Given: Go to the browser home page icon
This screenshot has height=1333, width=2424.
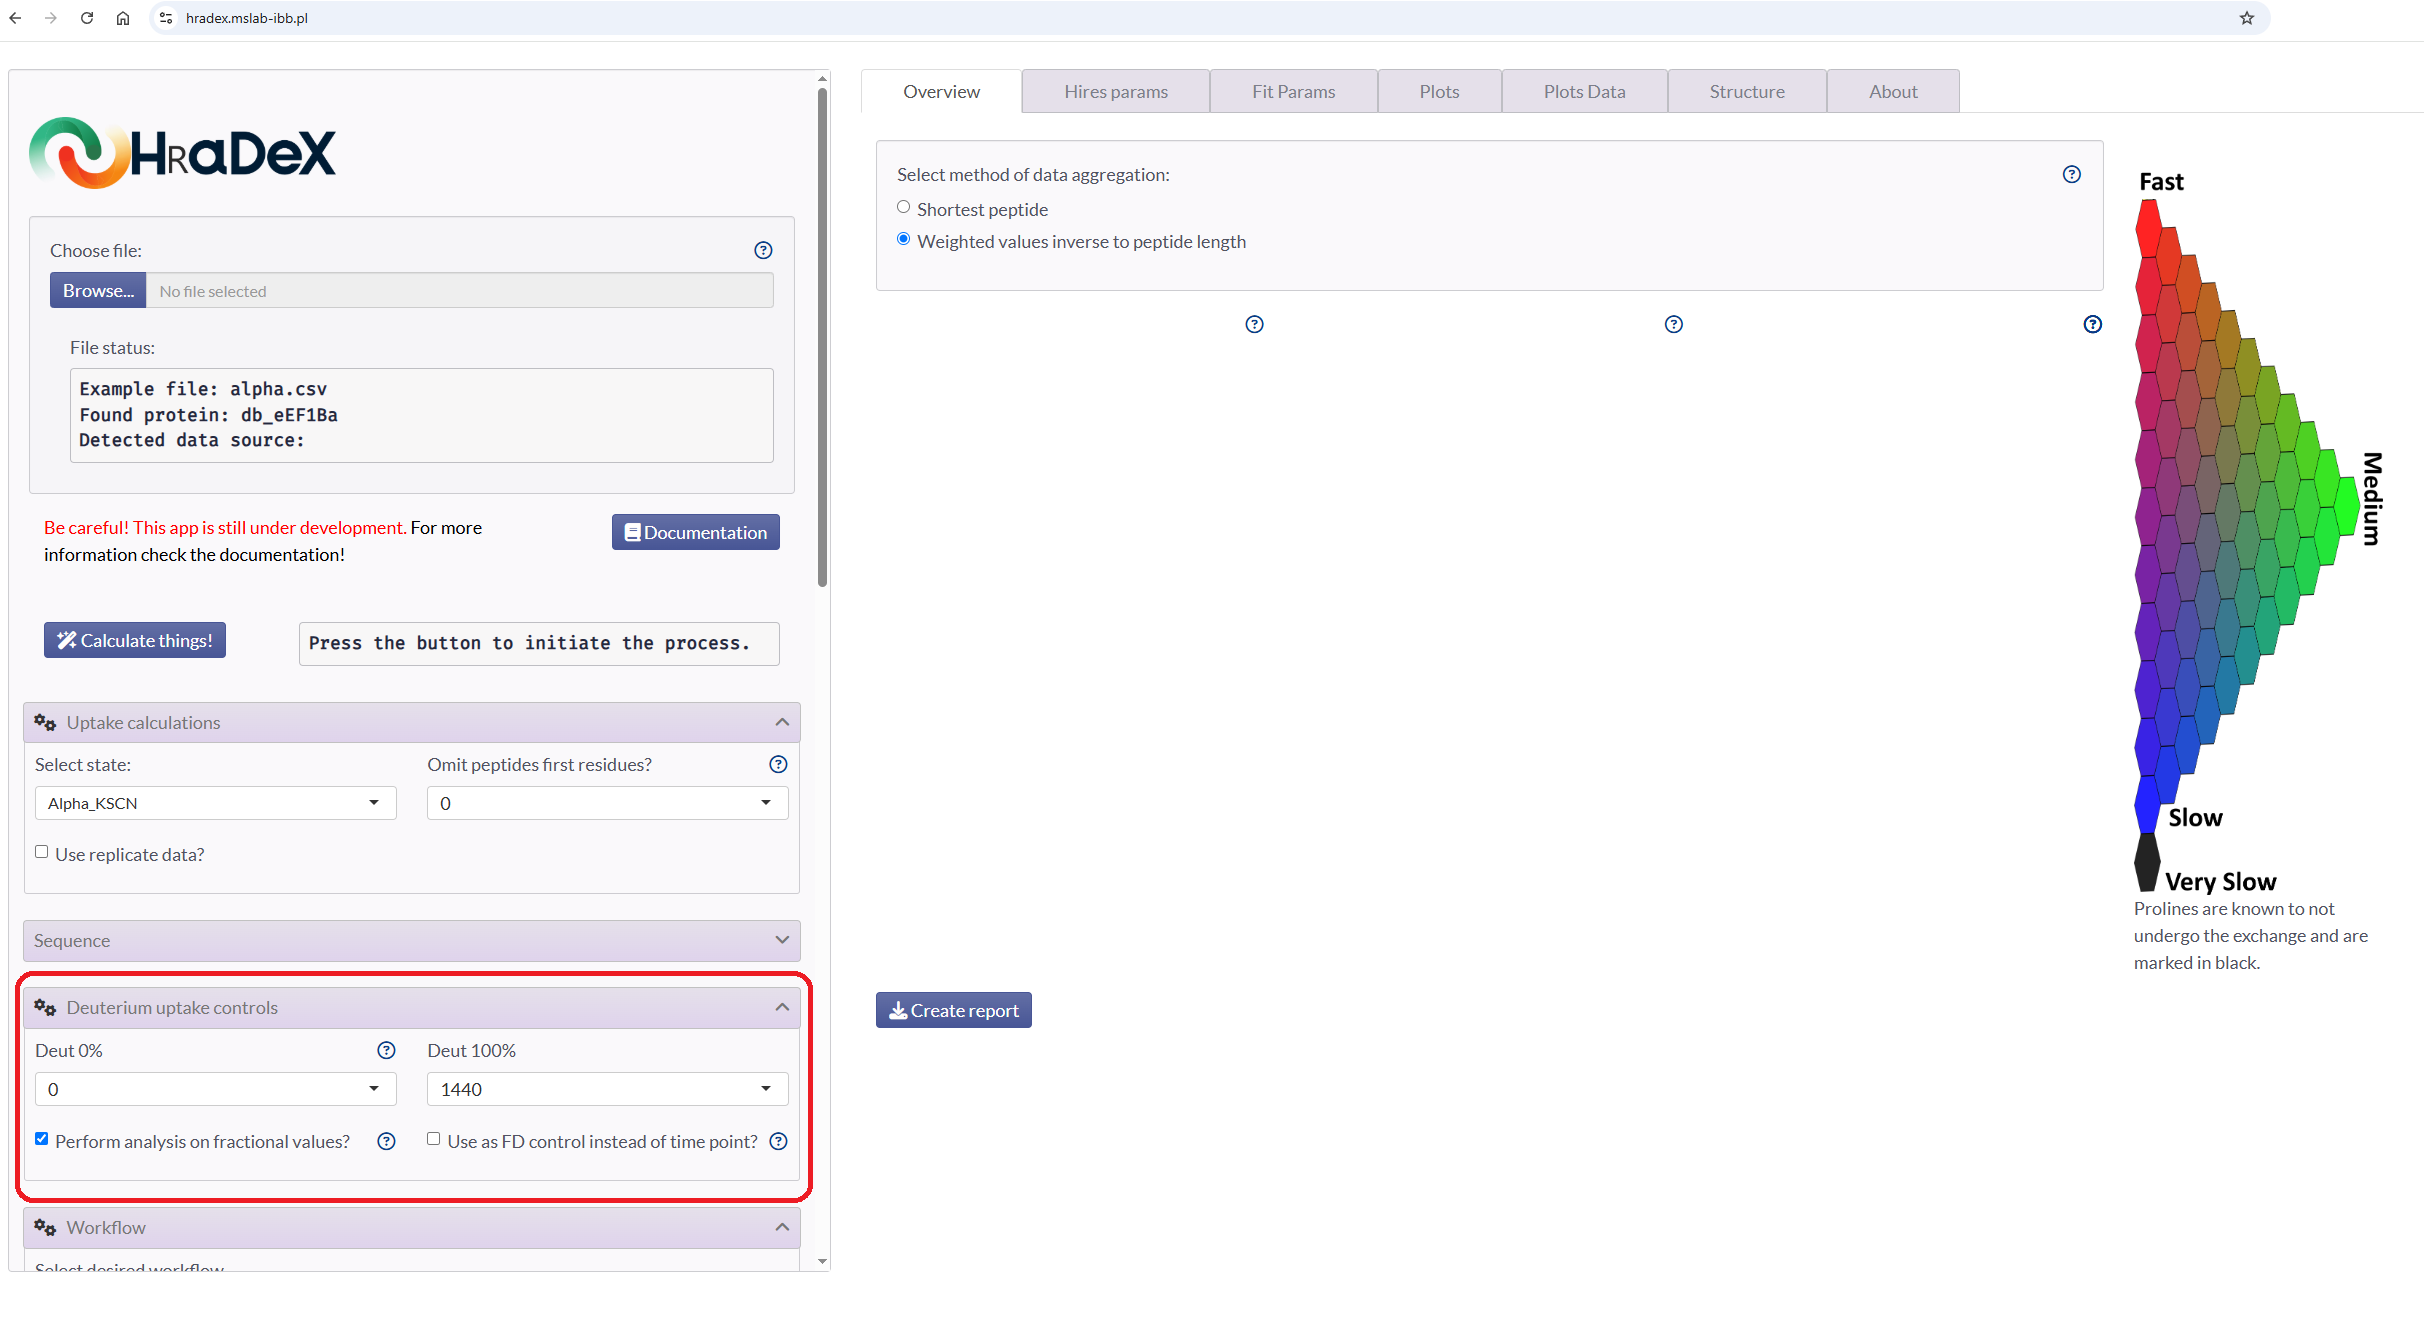Looking at the screenshot, I should click(x=123, y=18).
